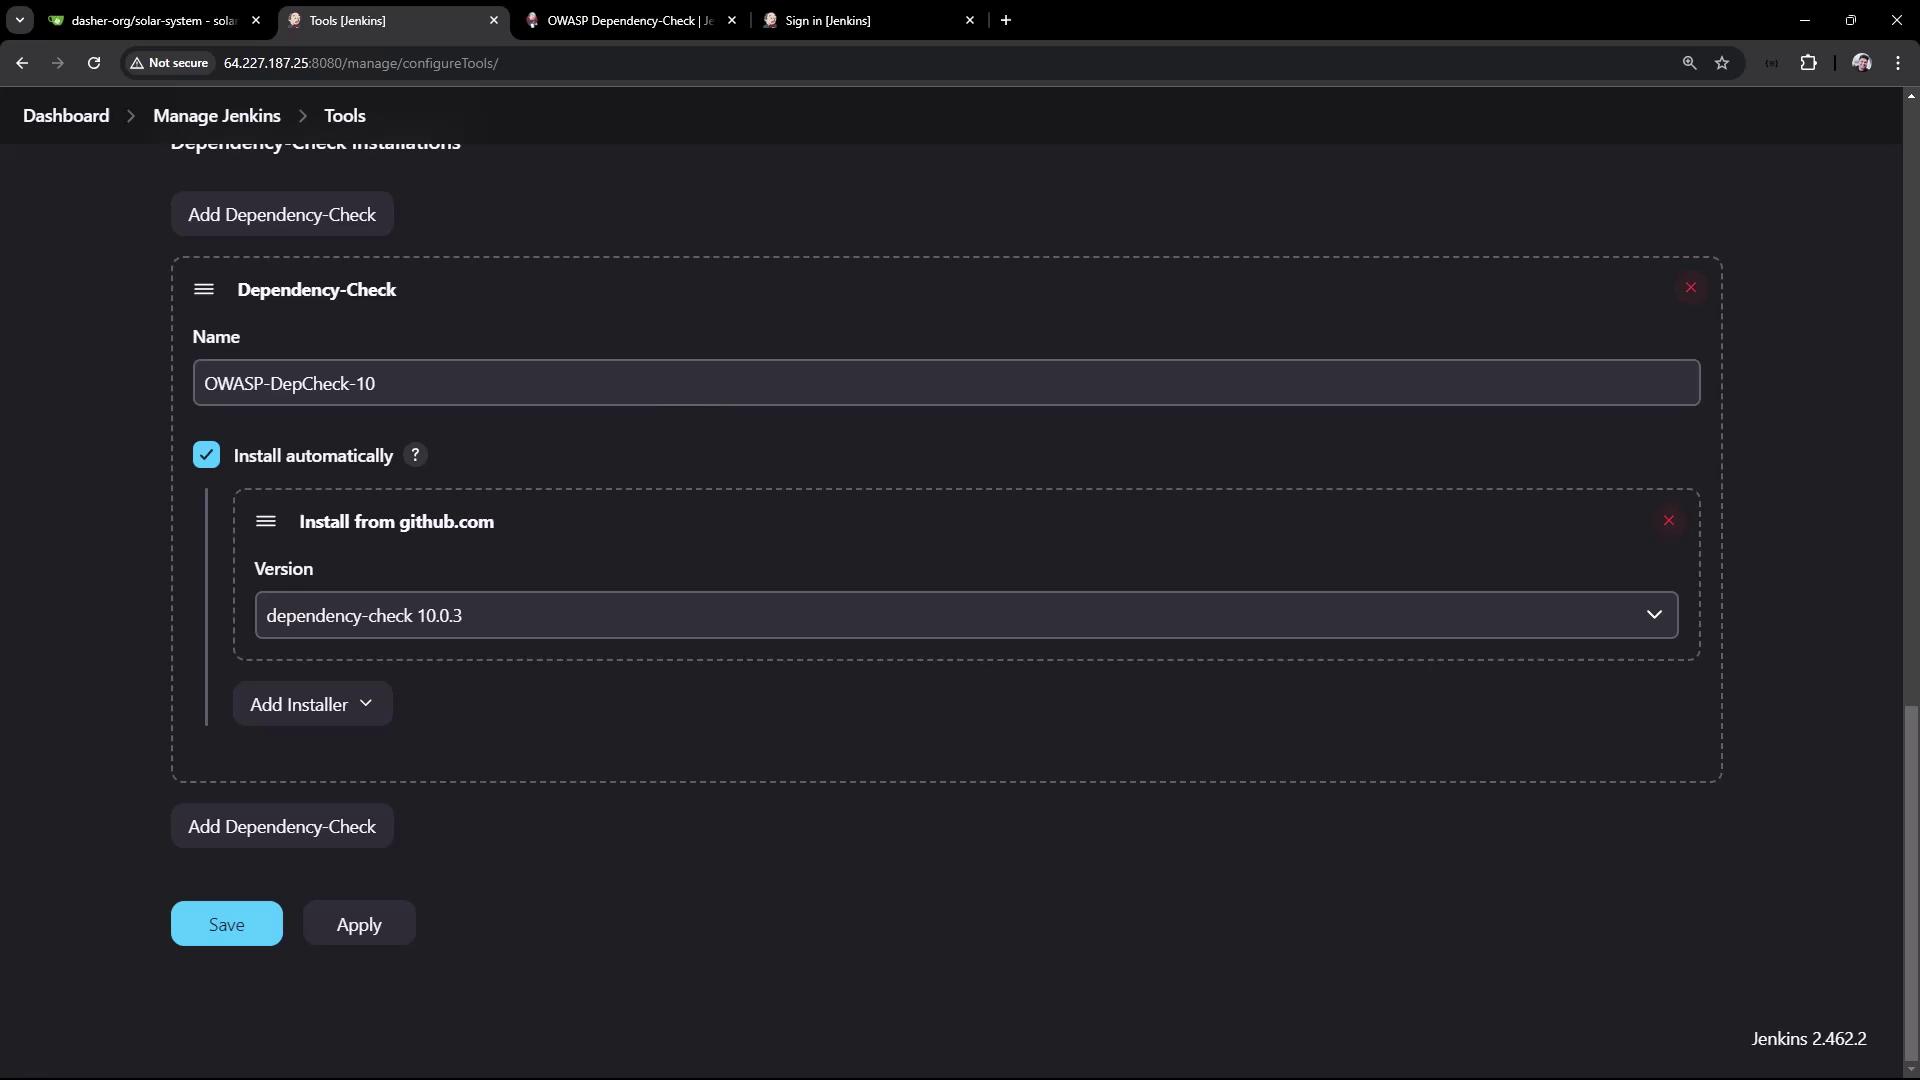Go to Manage Jenkins breadcrumb
The width and height of the screenshot is (1920, 1080).
coord(216,116)
